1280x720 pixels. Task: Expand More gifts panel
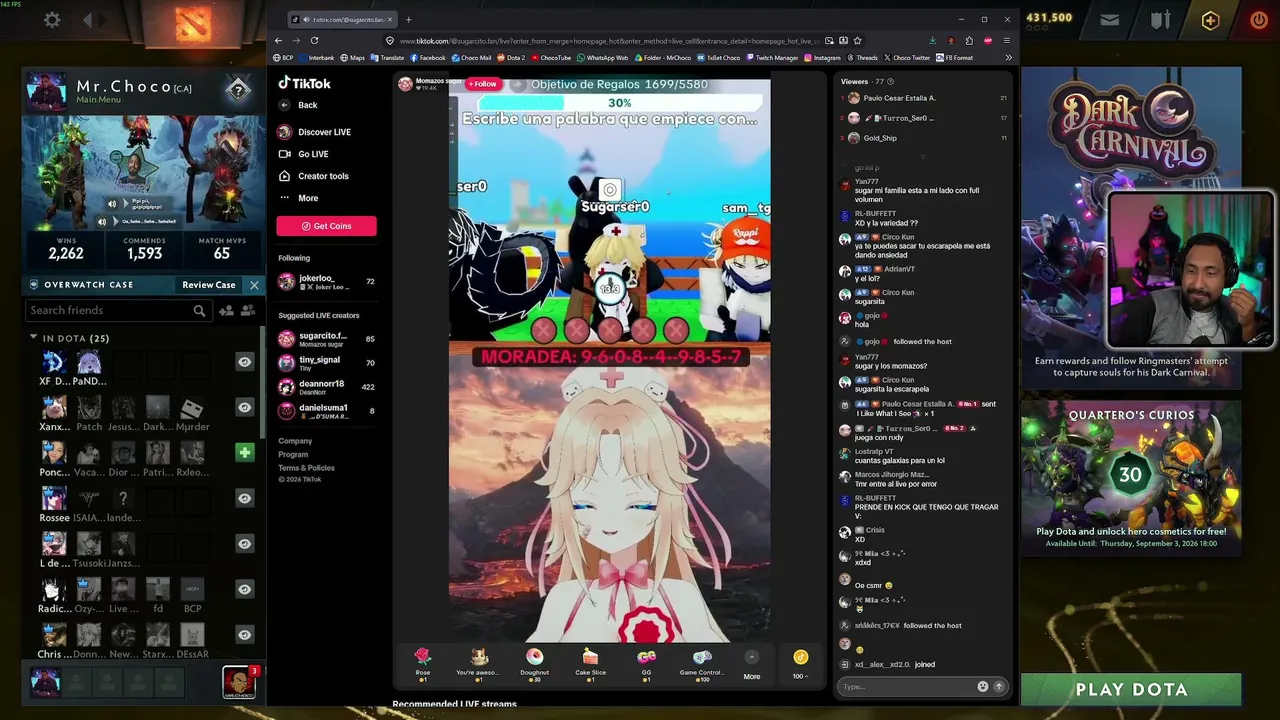click(x=752, y=666)
